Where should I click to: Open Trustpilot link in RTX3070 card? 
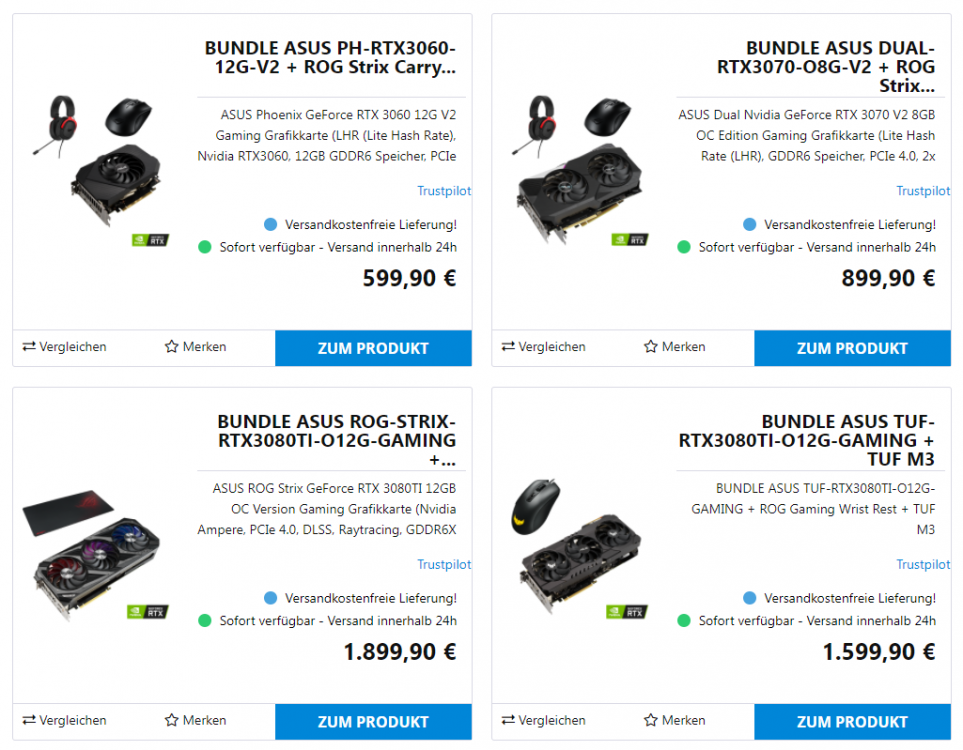click(x=922, y=191)
